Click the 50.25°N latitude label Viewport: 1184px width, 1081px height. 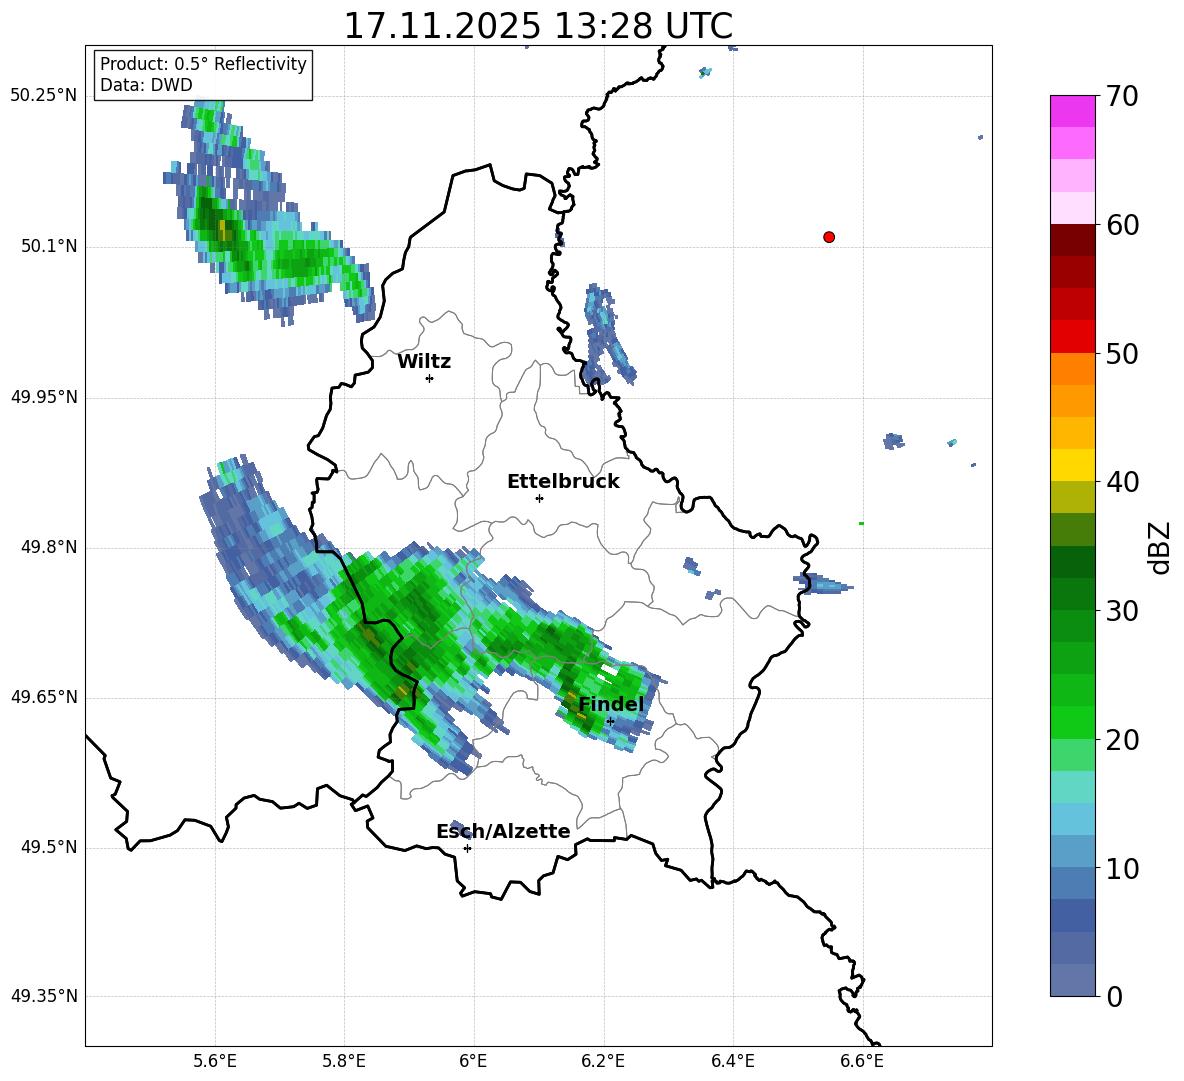[44, 96]
